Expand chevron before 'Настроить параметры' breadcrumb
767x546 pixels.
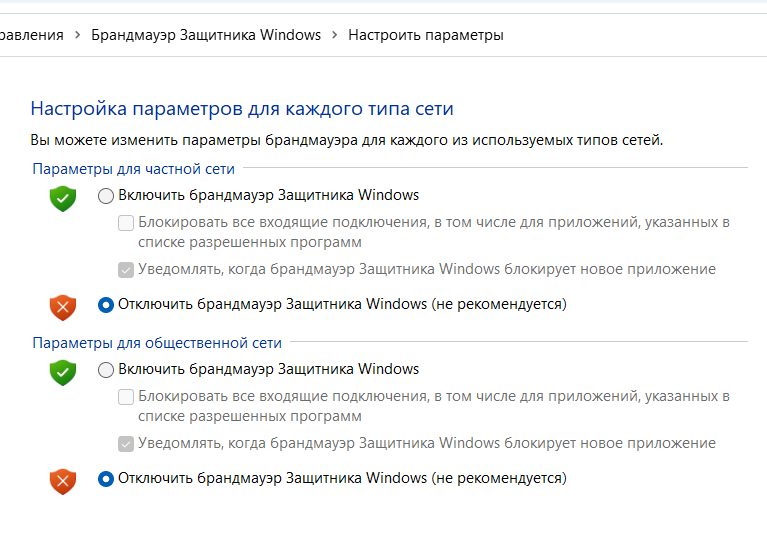pos(334,35)
